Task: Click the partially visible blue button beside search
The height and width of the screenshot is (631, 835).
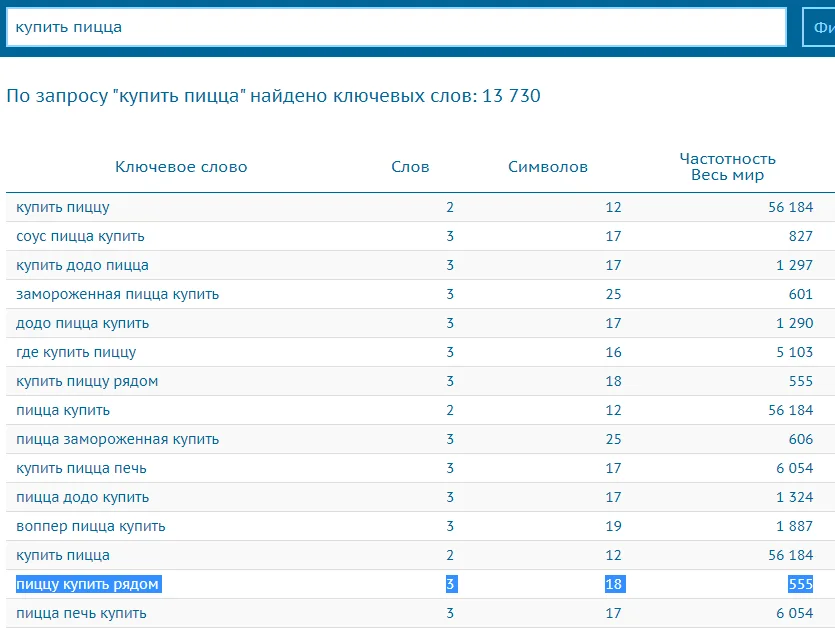Action: [x=819, y=27]
